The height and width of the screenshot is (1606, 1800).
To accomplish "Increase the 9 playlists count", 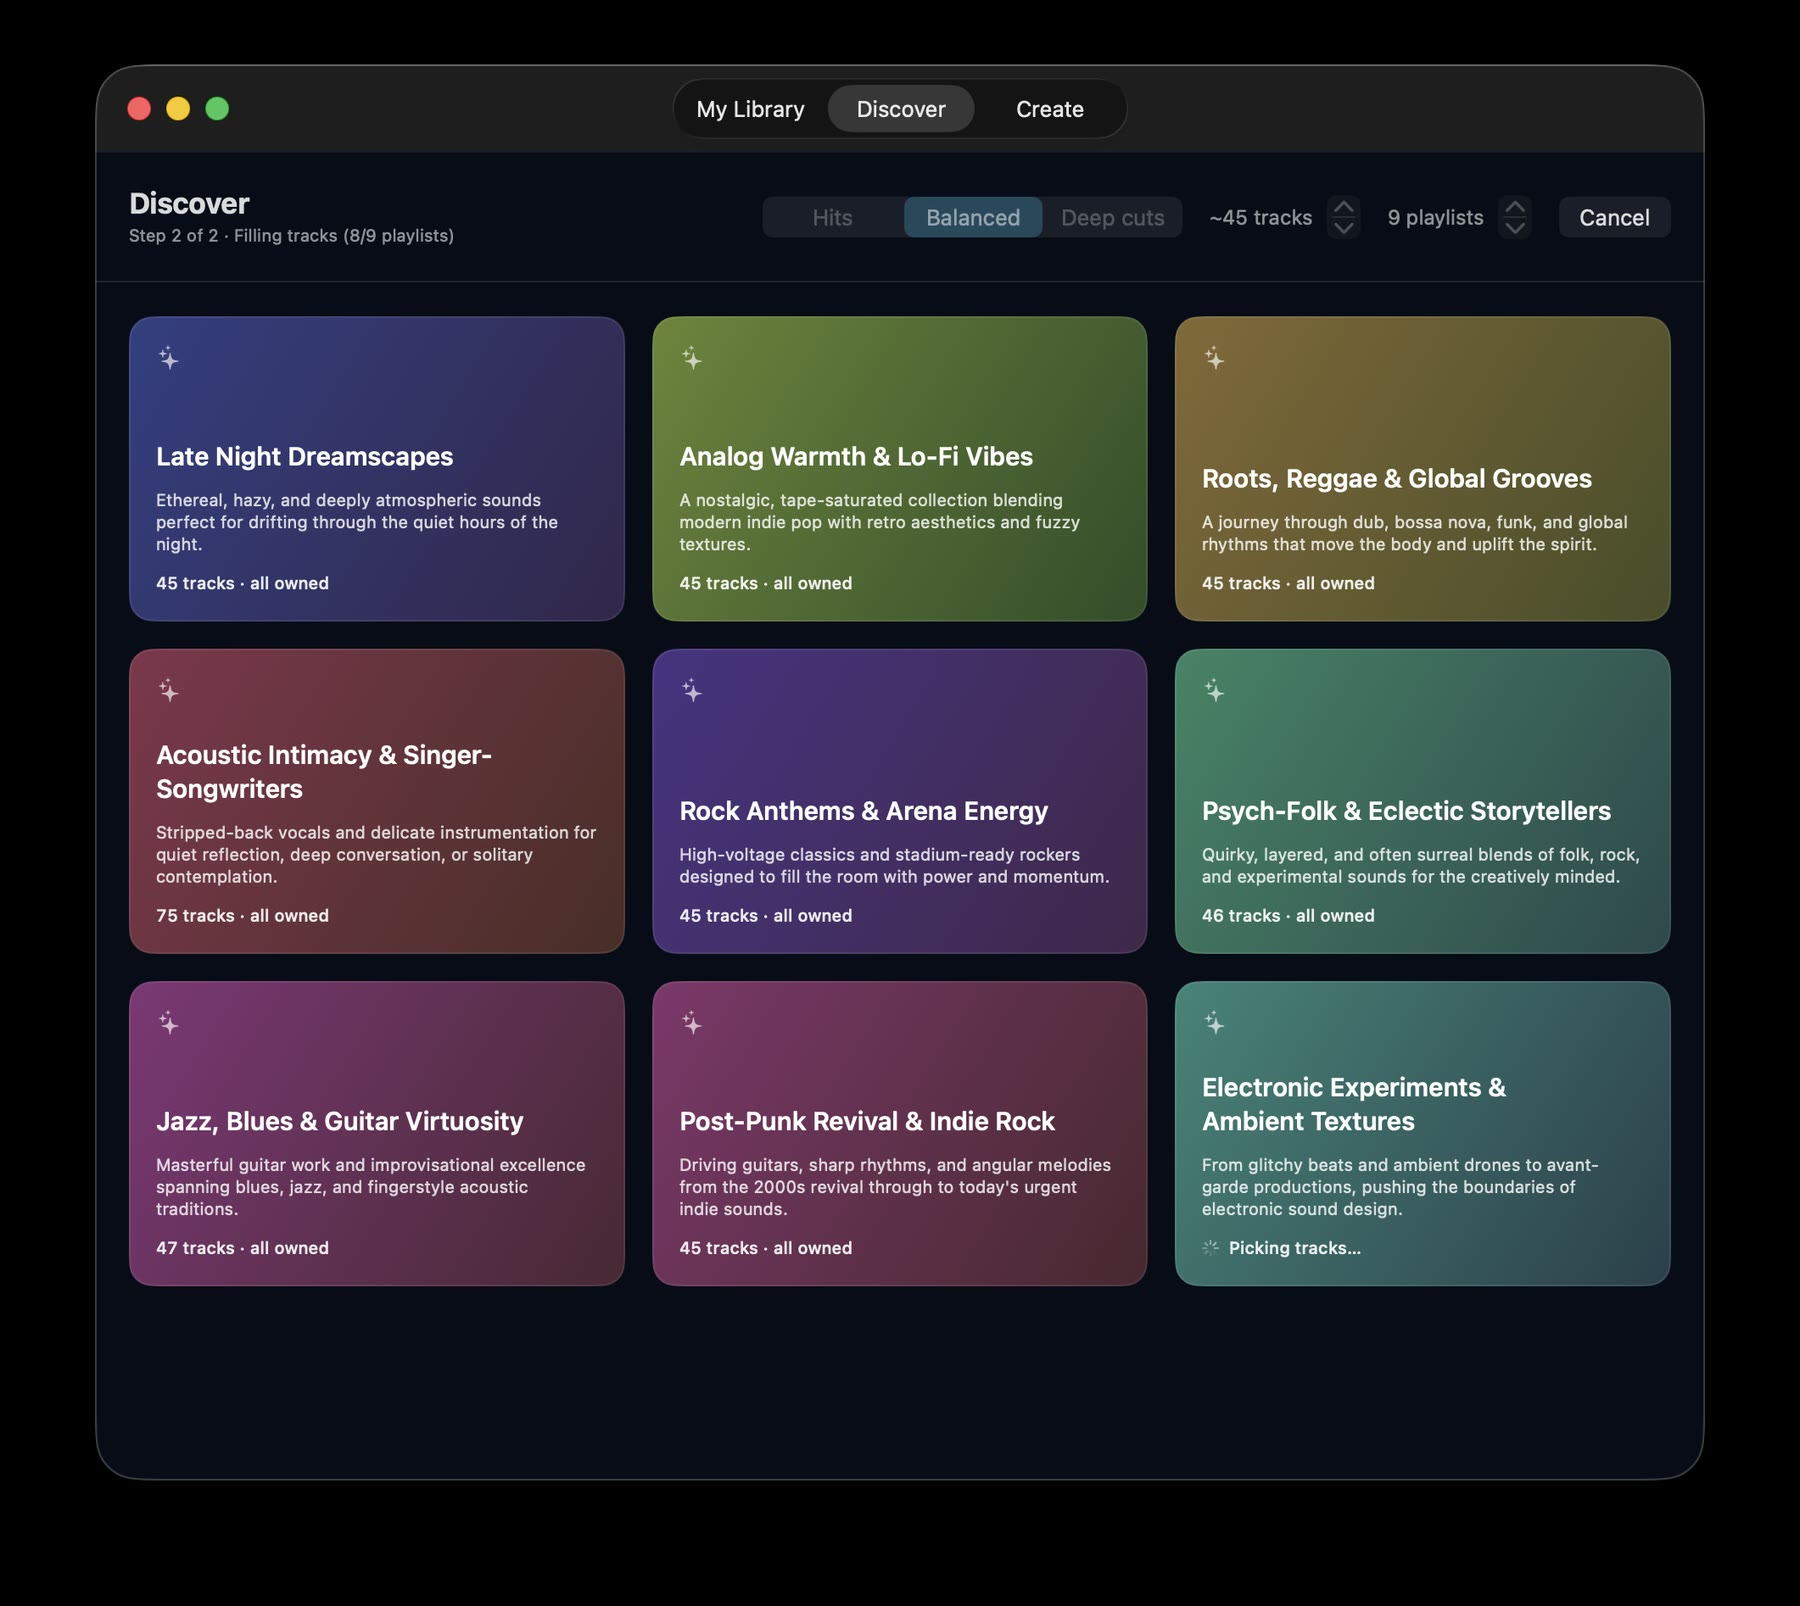I will [1515, 207].
